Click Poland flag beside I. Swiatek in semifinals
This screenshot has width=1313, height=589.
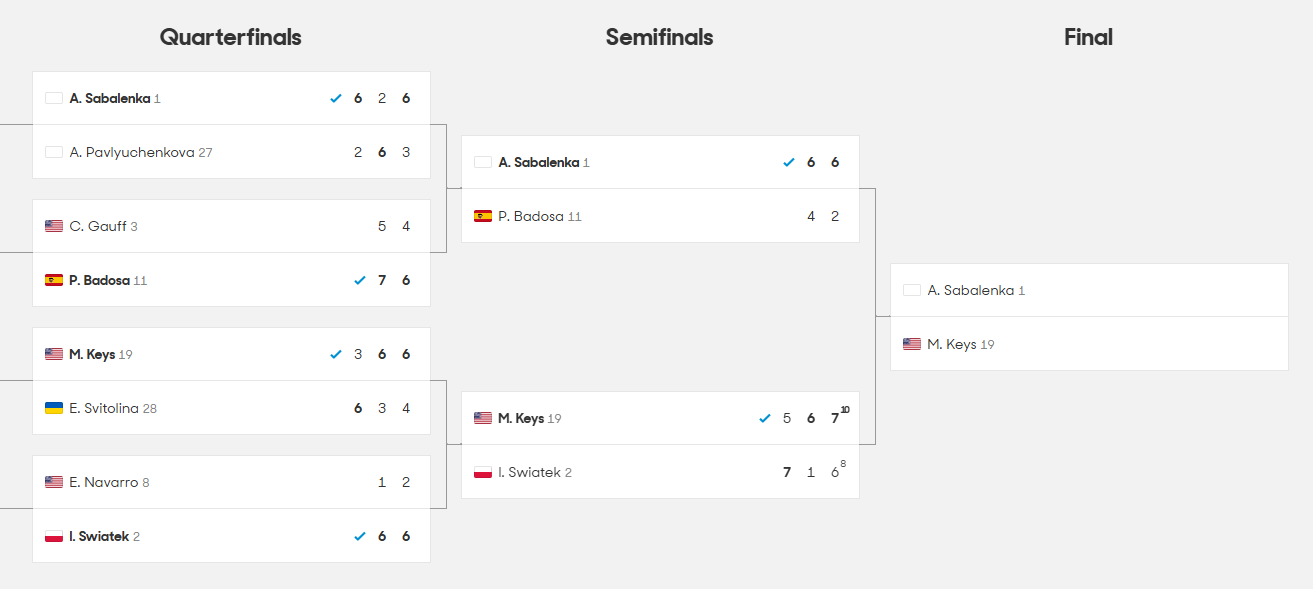(x=483, y=472)
